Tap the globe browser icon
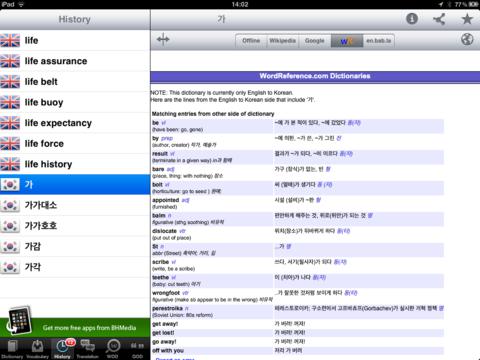This screenshot has height=360, width=480. (467, 40)
